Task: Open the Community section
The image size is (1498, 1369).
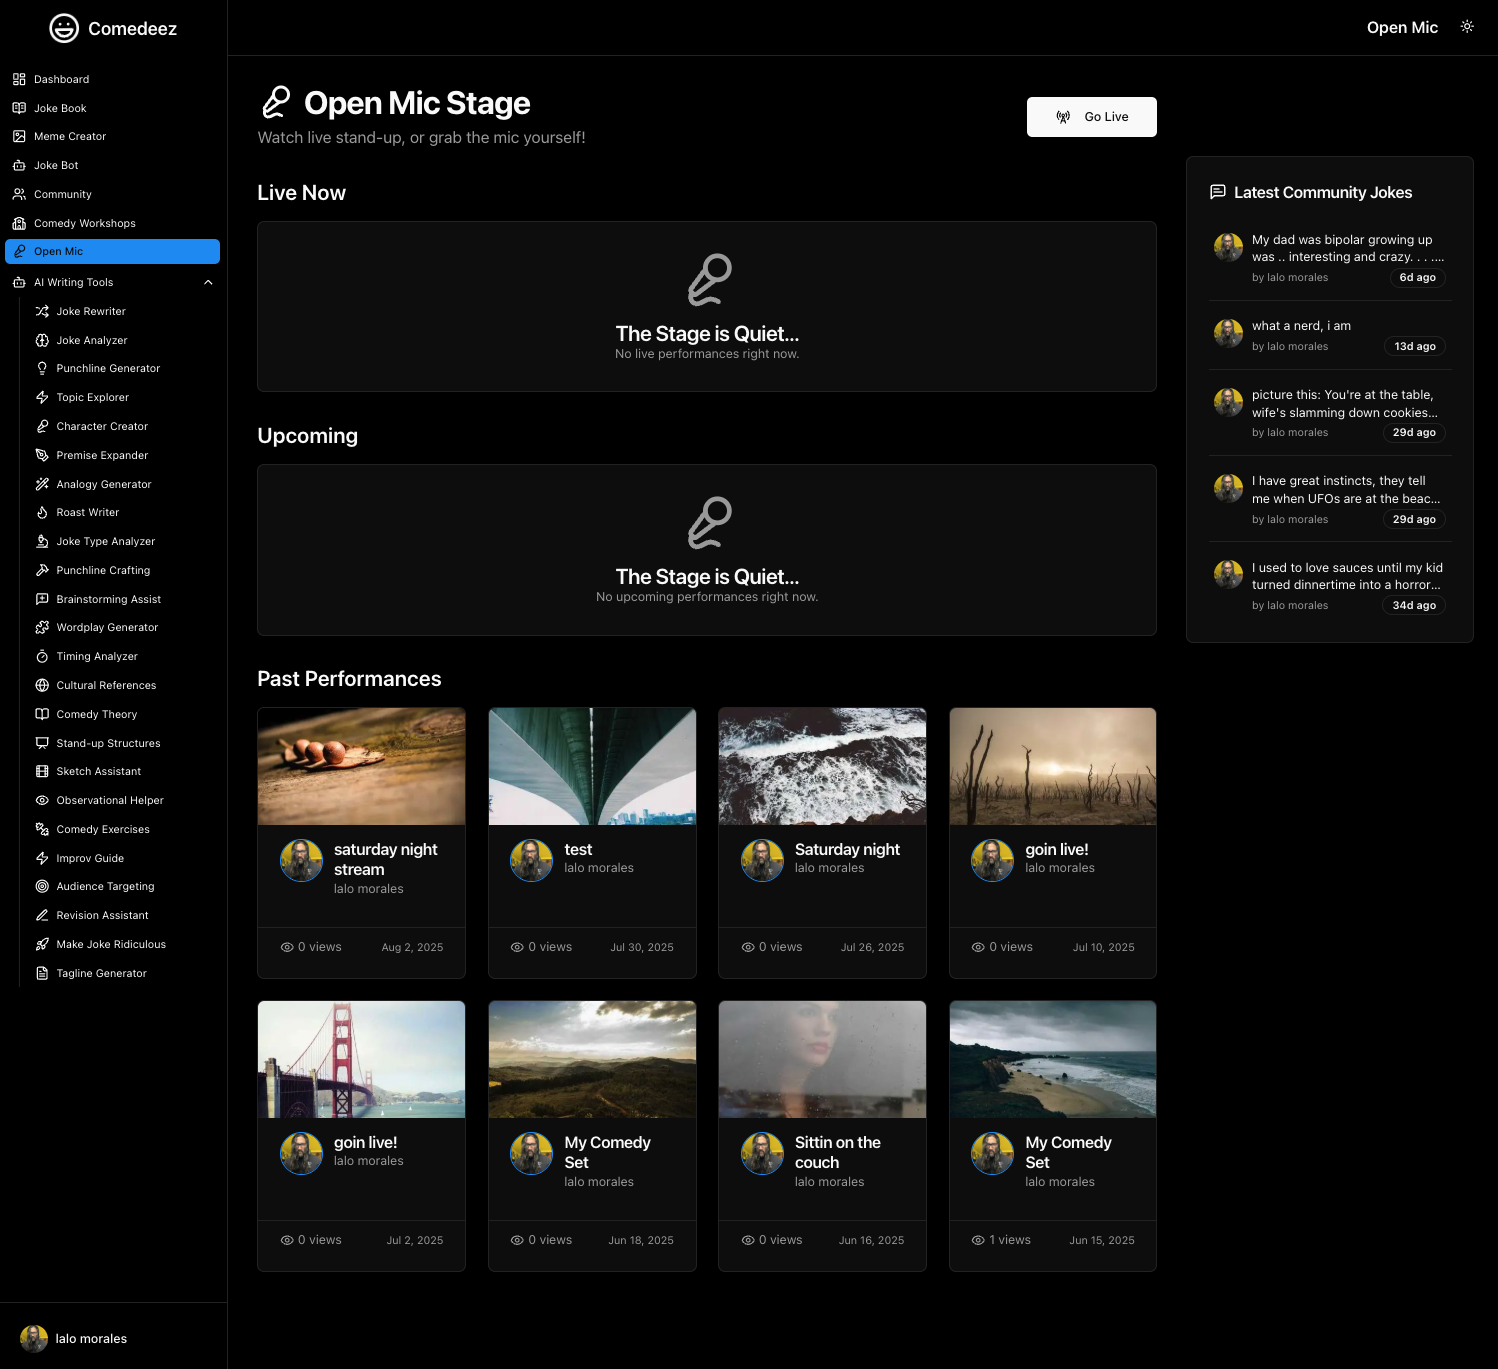Action: pos(63,194)
